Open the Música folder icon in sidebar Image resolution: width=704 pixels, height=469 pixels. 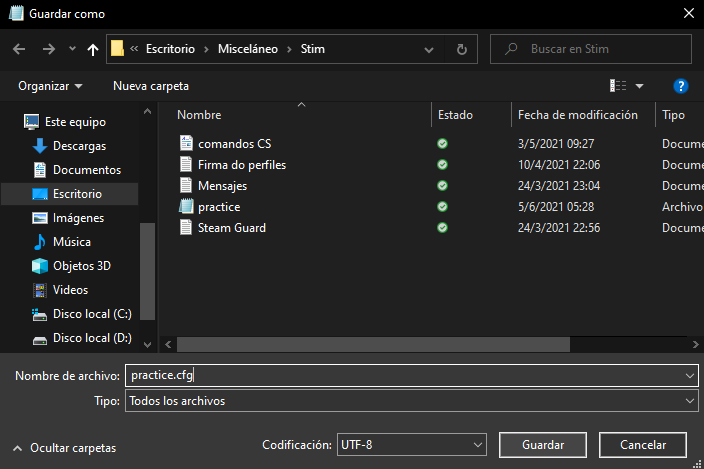coord(40,242)
